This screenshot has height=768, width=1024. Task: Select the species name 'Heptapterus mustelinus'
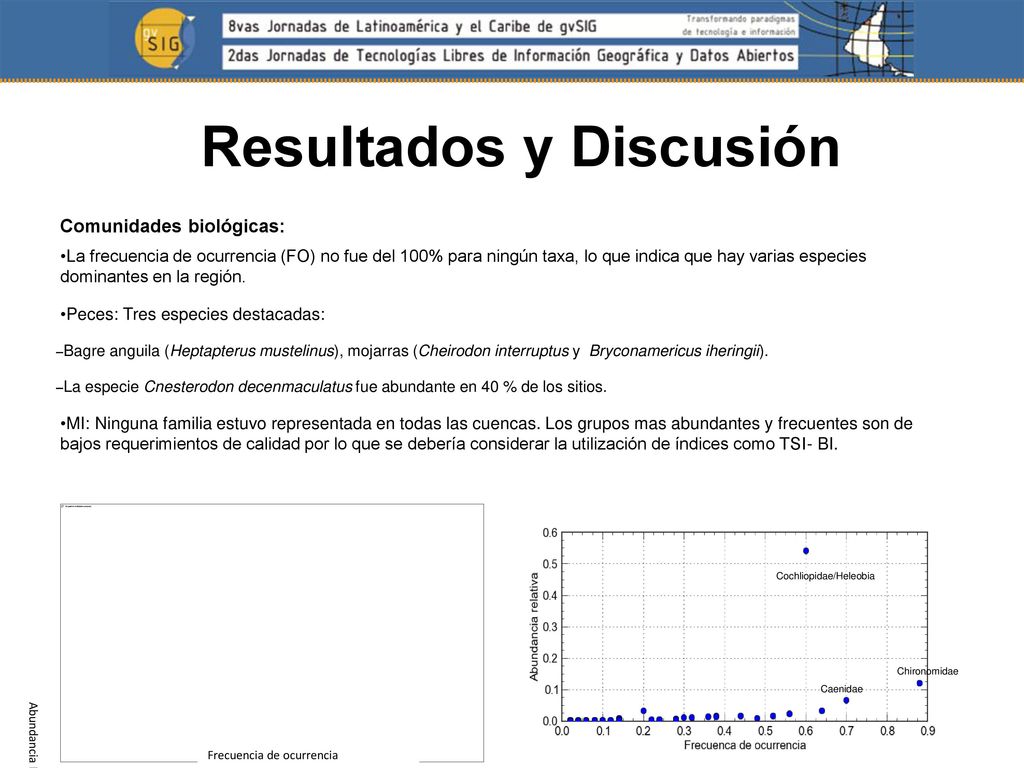click(x=252, y=351)
